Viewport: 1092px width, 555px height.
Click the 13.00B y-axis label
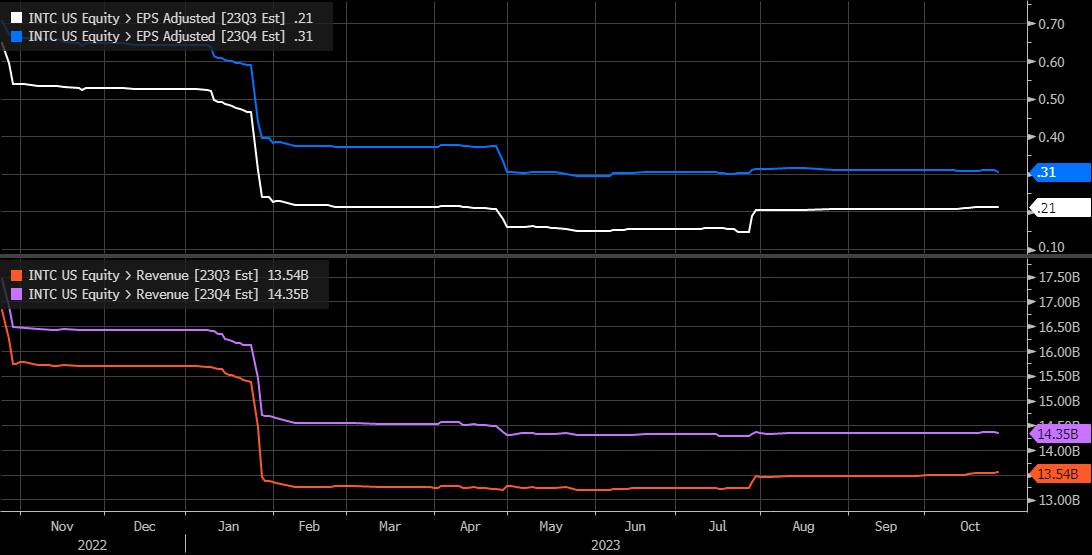click(x=1059, y=500)
